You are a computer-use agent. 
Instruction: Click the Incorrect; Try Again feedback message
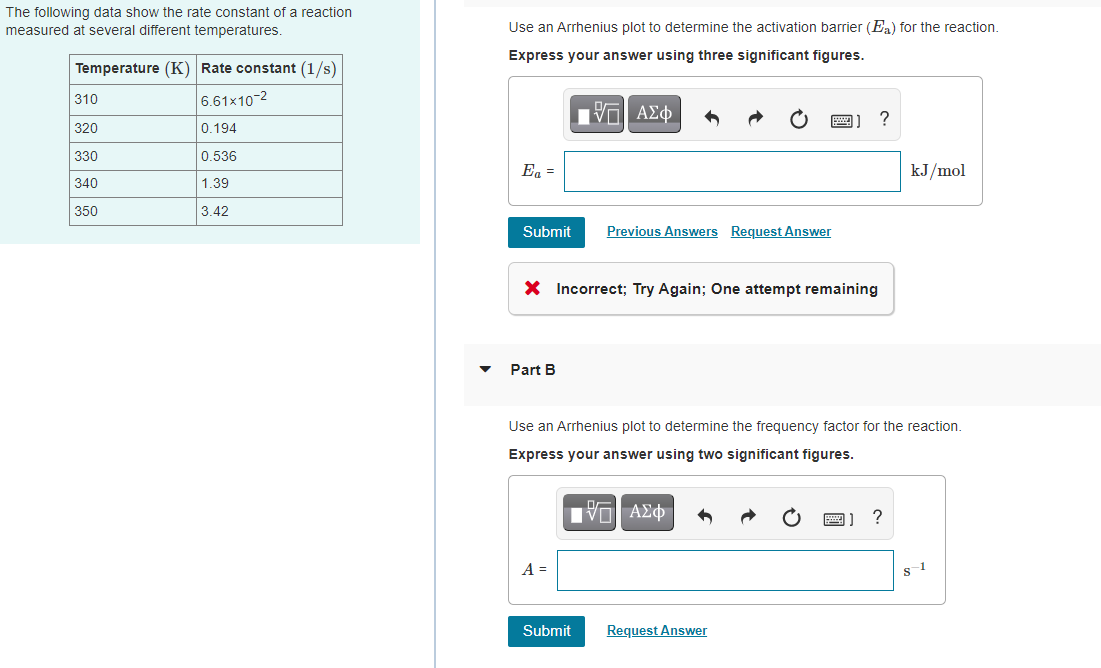(701, 289)
